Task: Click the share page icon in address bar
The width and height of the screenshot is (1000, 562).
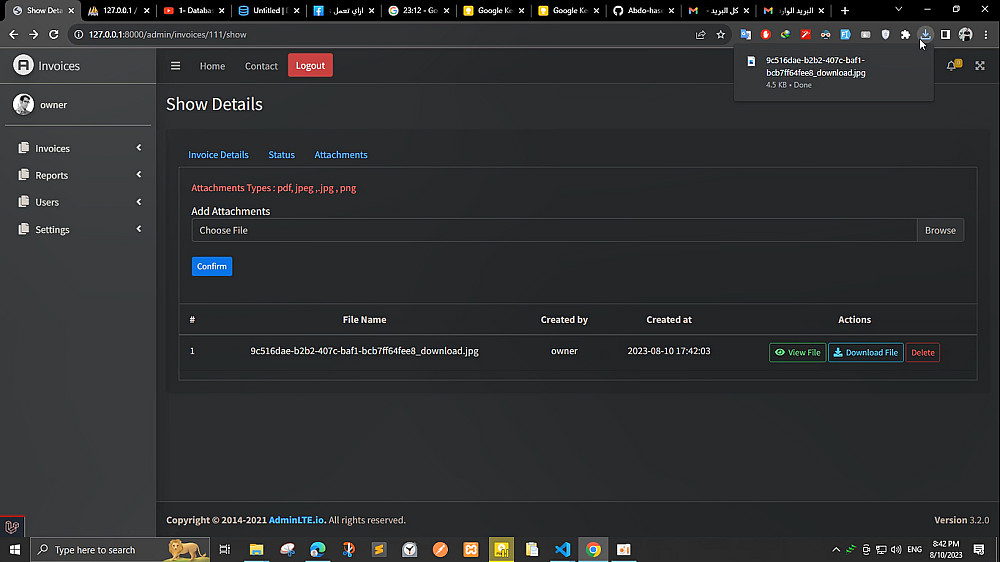Action: point(700,34)
